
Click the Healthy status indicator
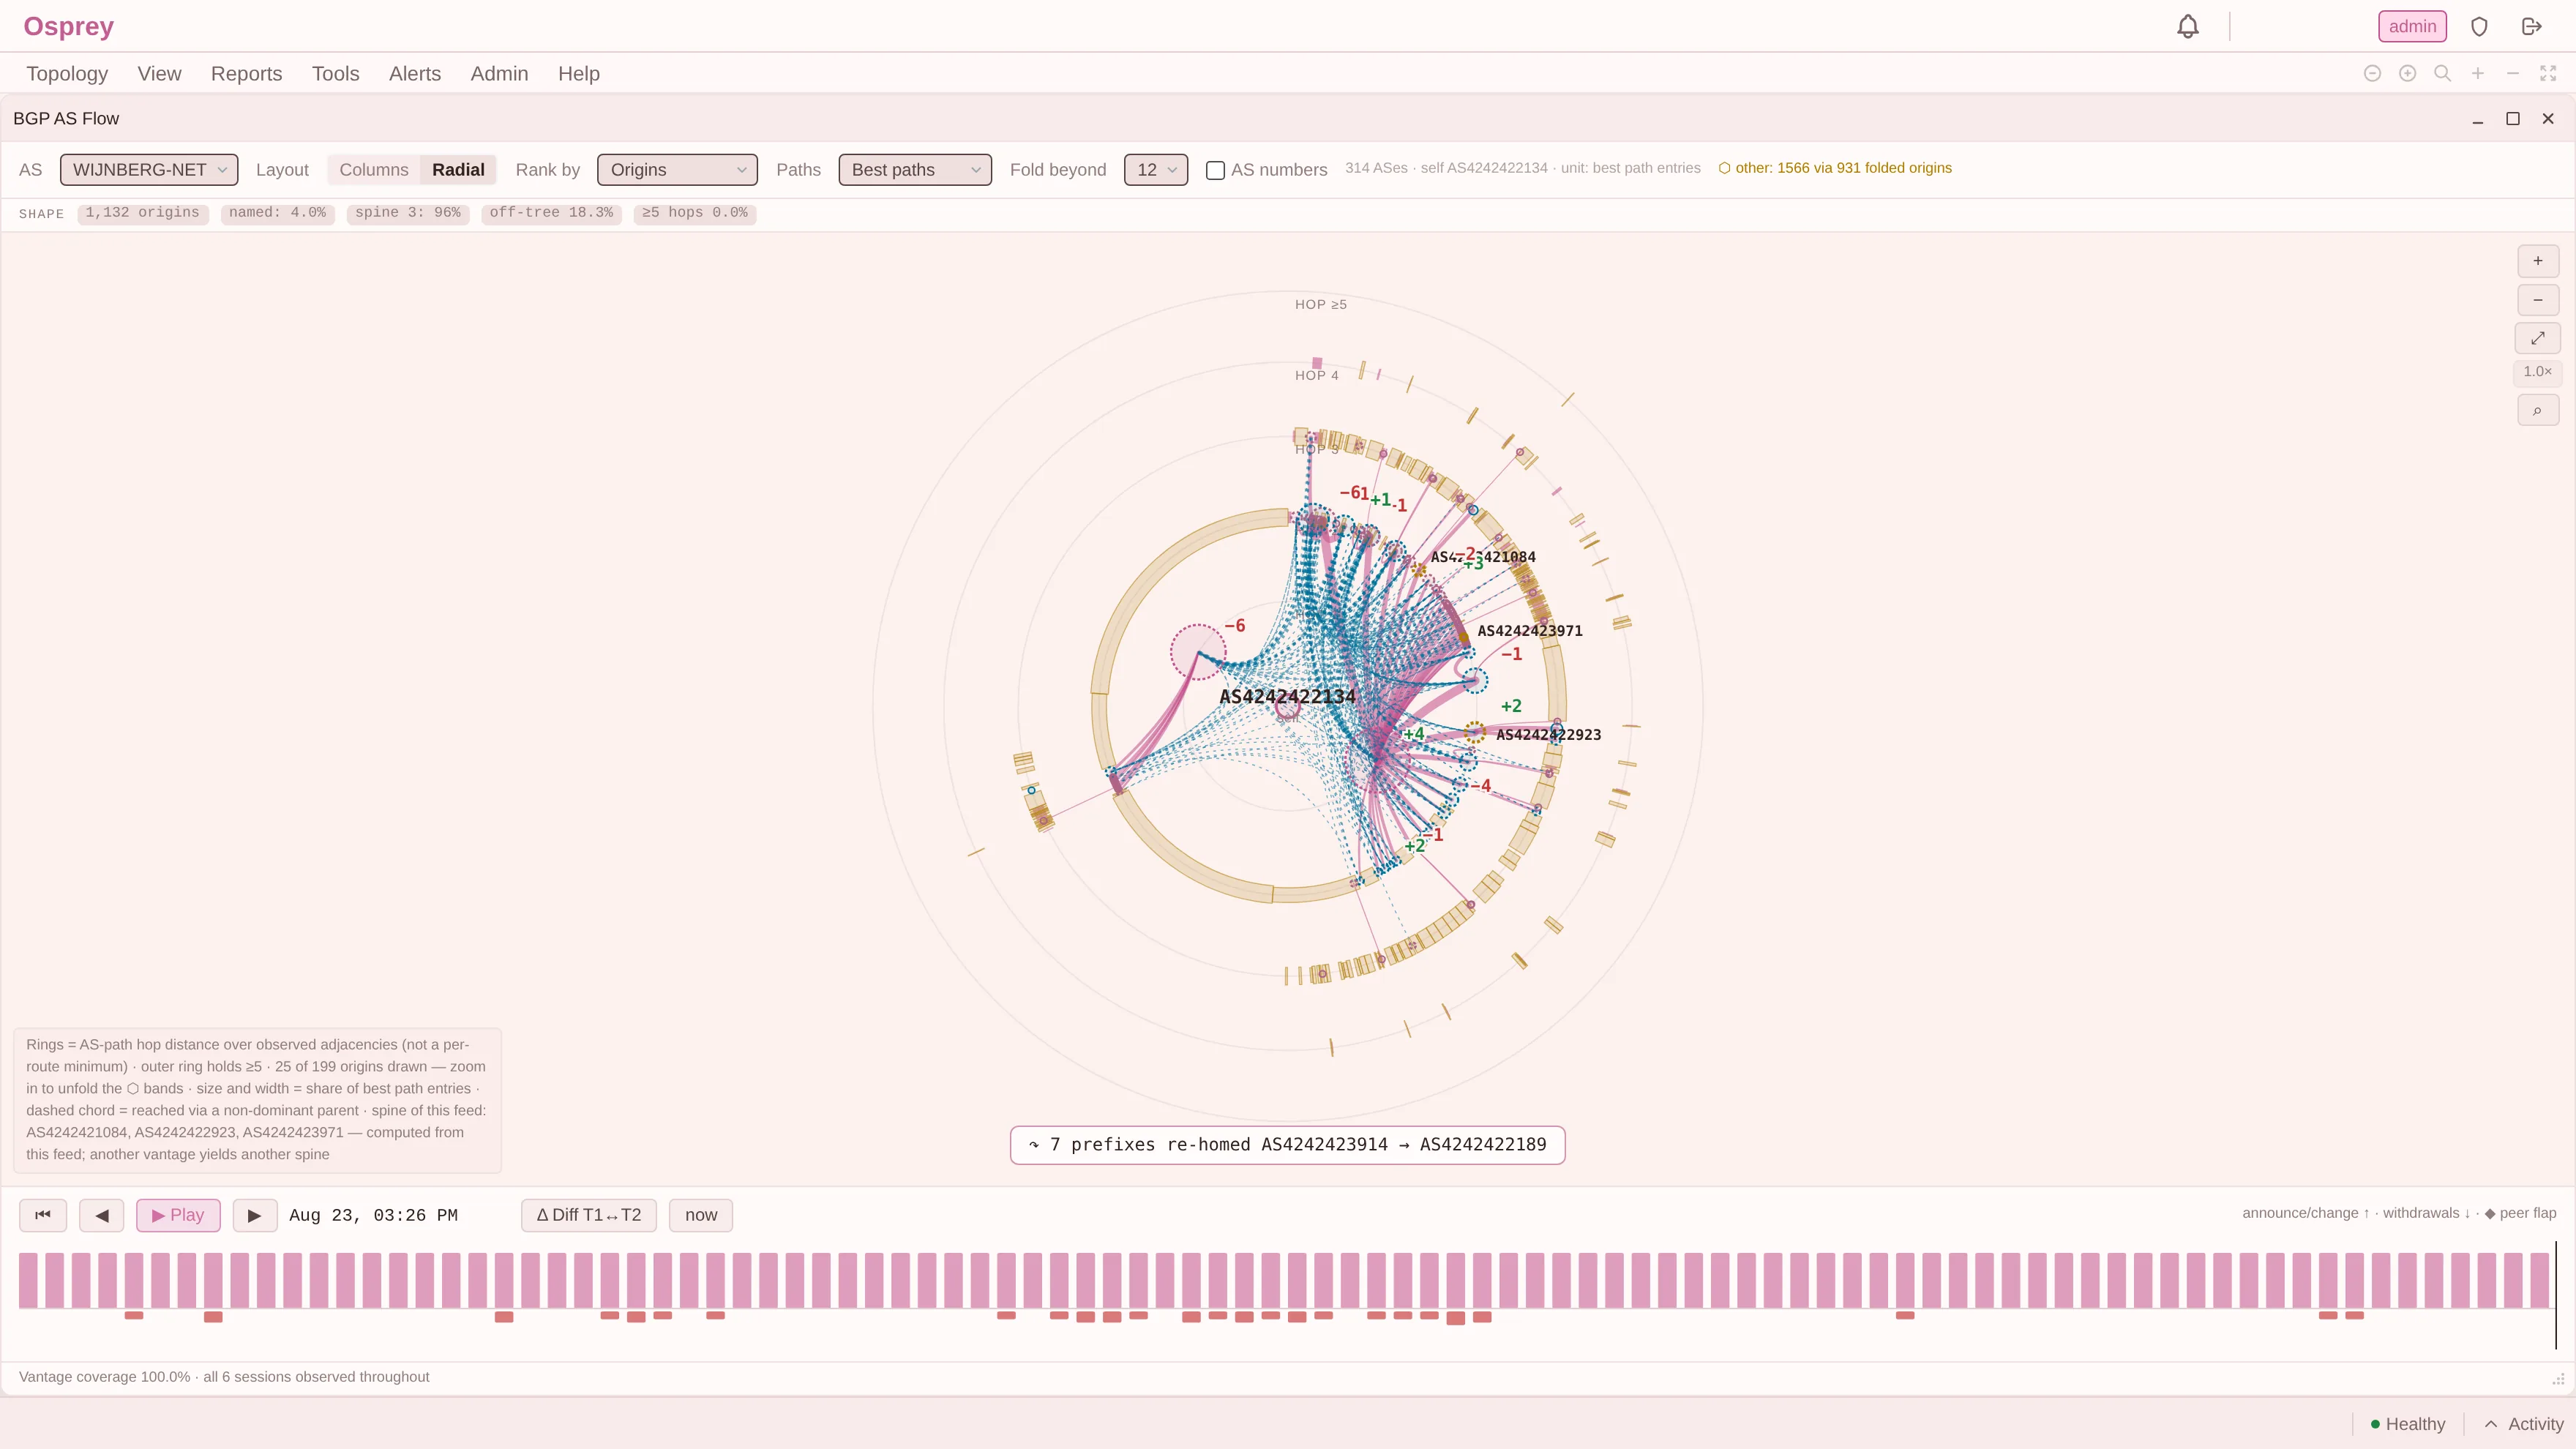tap(2407, 1424)
